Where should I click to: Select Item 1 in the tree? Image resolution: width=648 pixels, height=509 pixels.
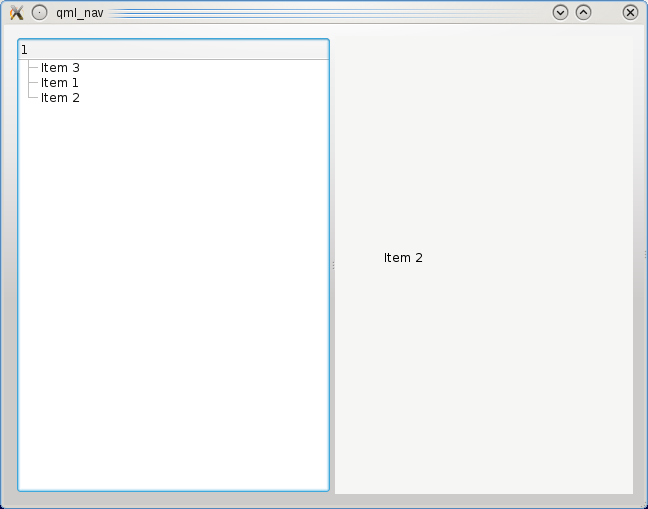tap(60, 83)
